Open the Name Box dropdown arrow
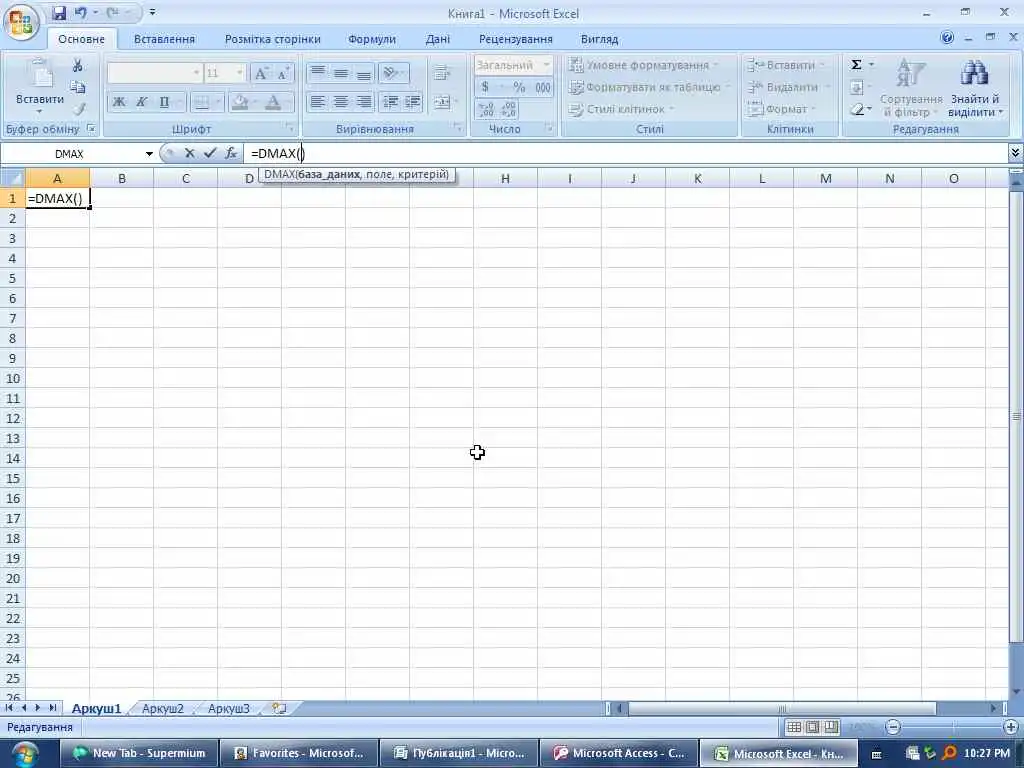 point(149,154)
